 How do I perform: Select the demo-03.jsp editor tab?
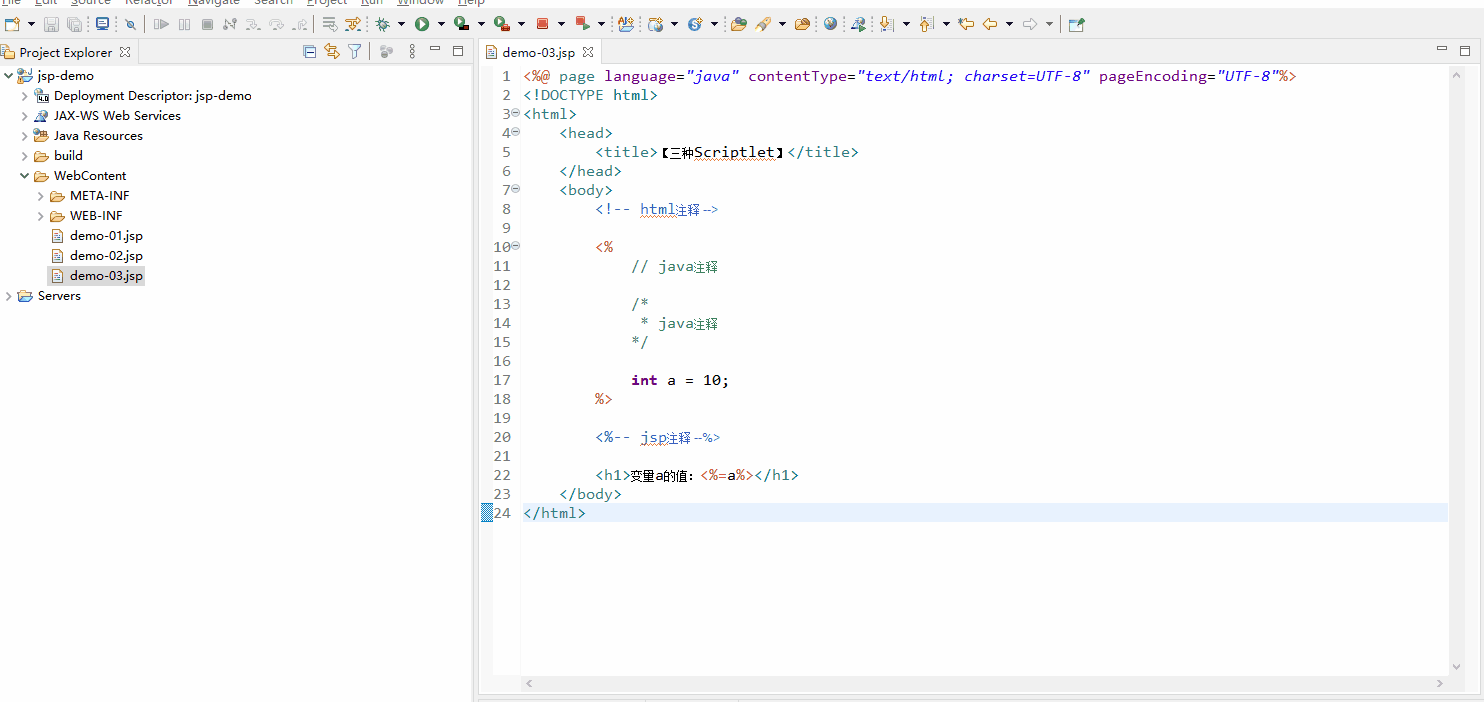[x=538, y=52]
